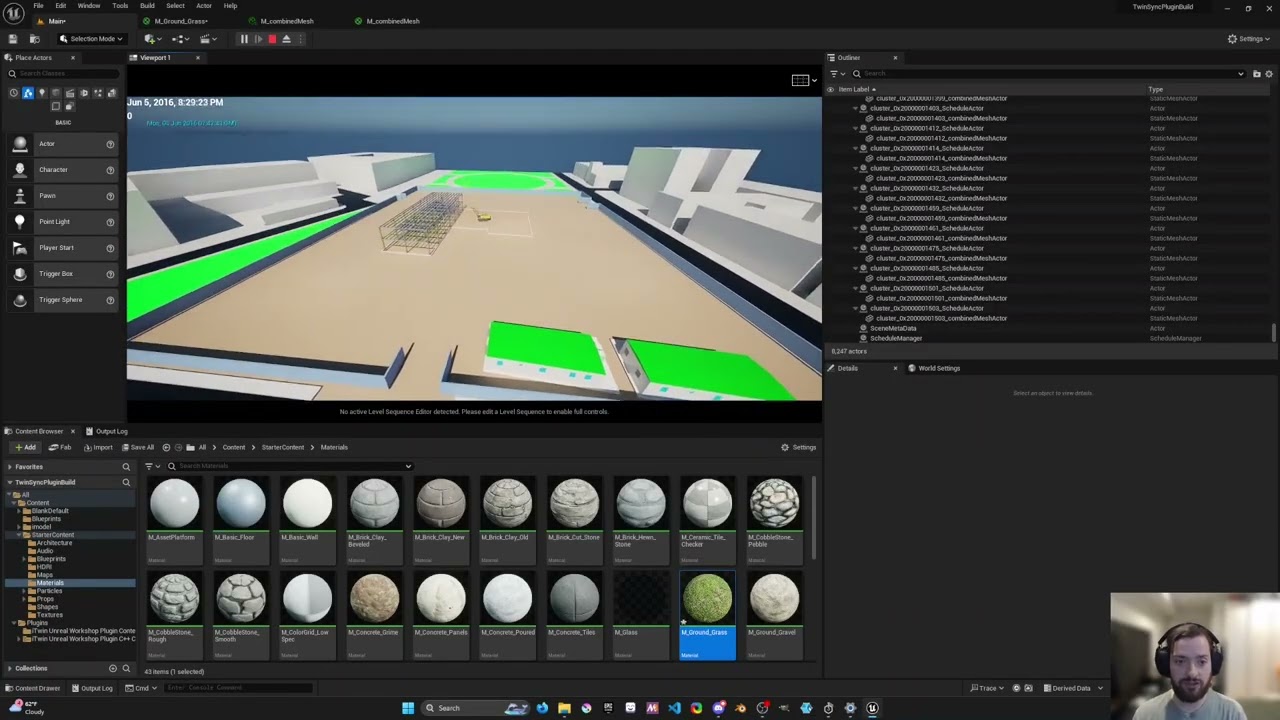Click Add in the Content Browser

click(25, 447)
